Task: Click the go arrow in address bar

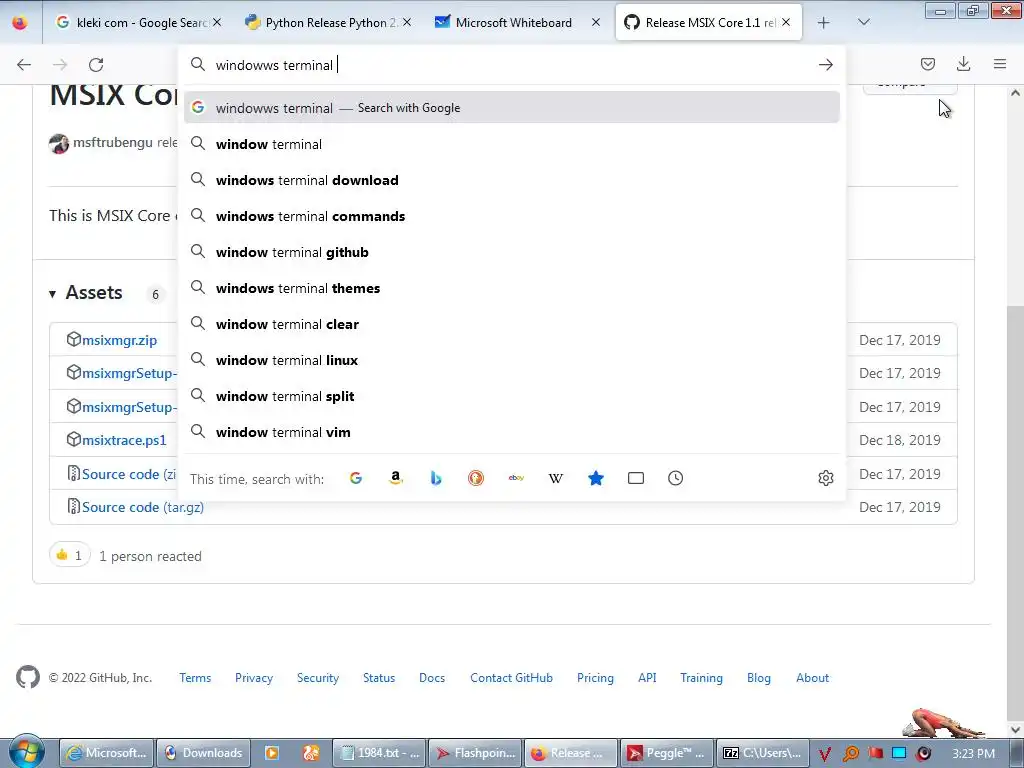Action: (825, 65)
